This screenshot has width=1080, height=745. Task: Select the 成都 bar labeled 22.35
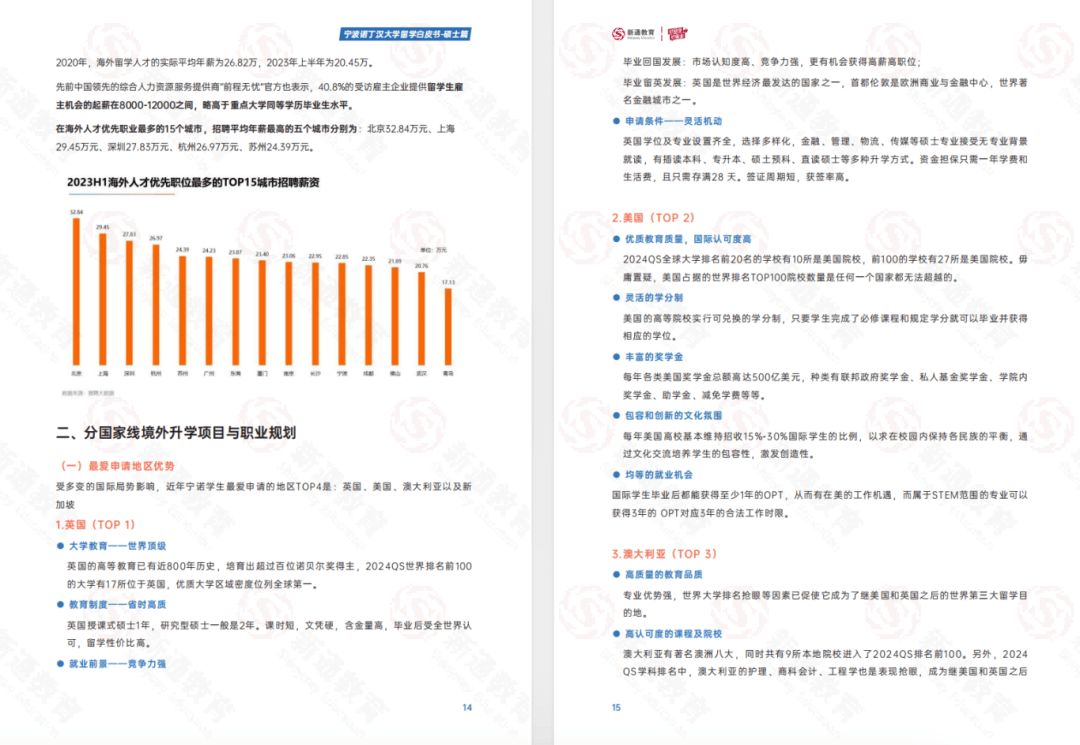coord(368,315)
